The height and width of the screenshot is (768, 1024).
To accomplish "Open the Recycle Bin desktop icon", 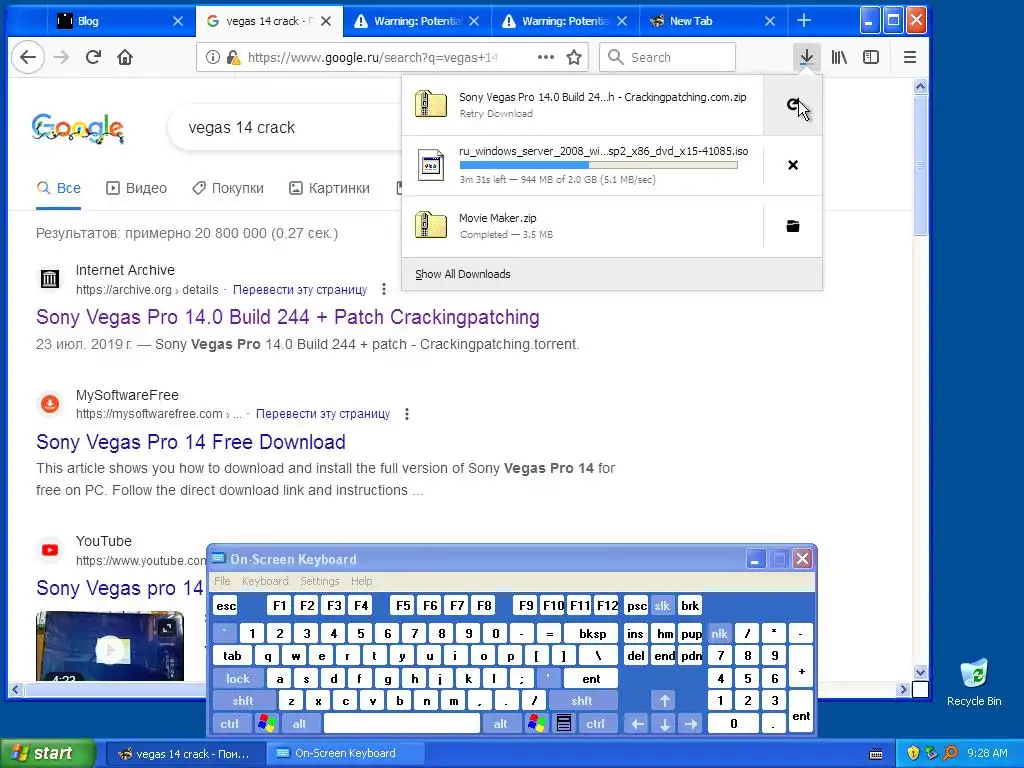I will [x=974, y=683].
